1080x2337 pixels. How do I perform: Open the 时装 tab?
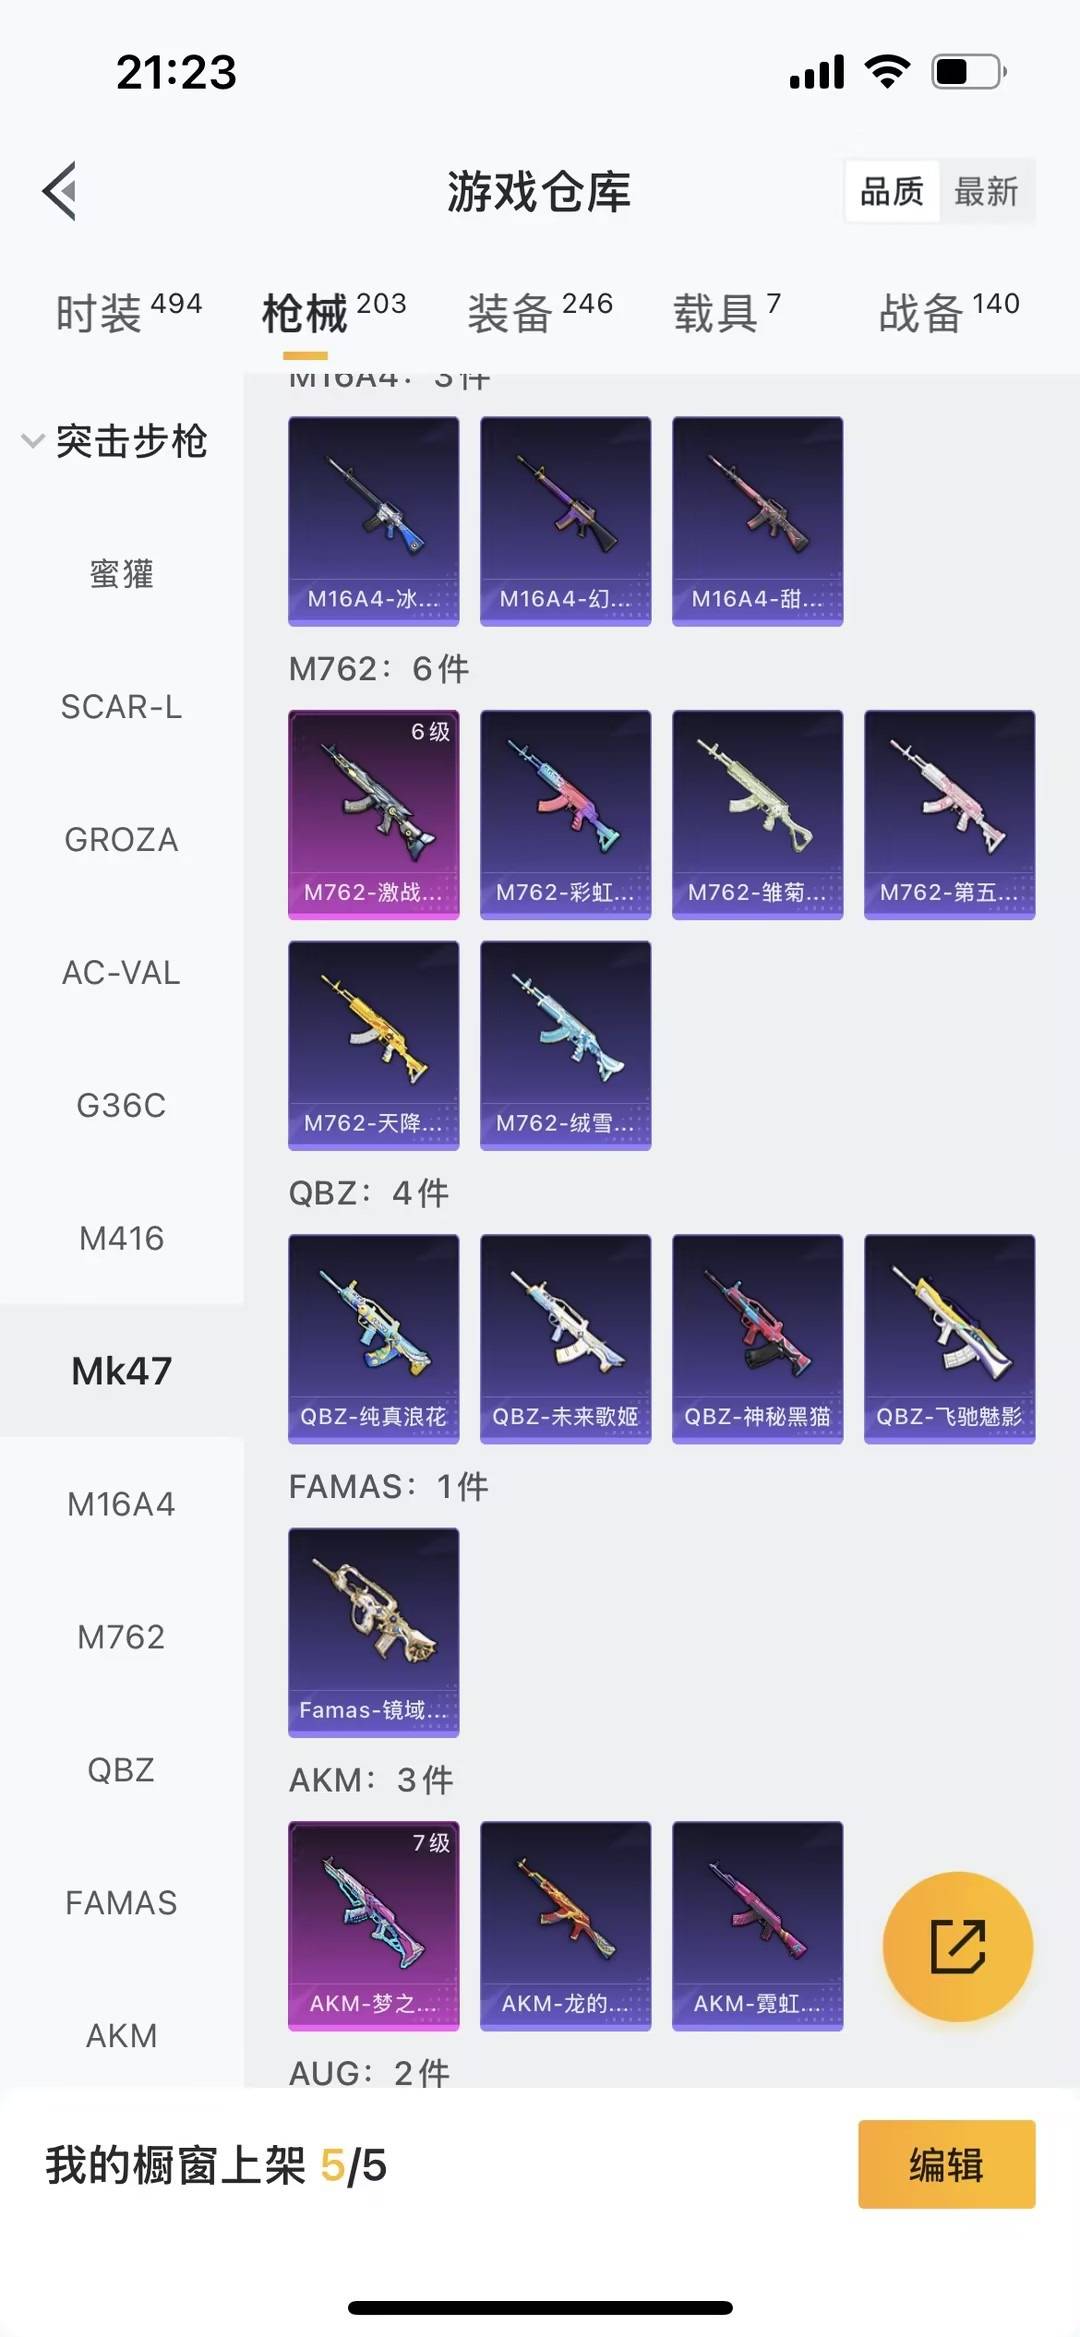point(128,313)
